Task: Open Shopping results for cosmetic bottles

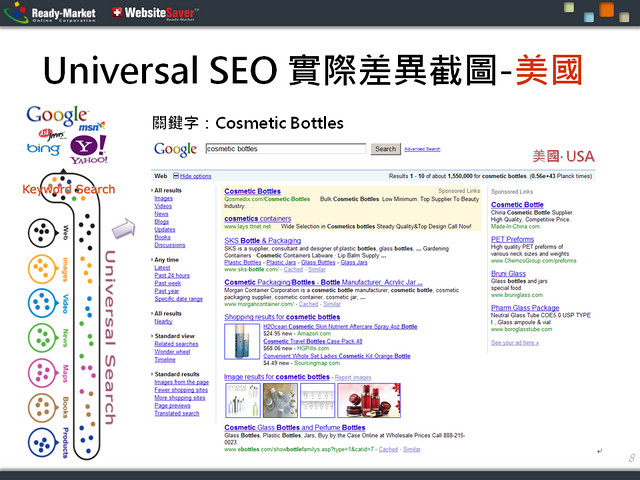Action: [282, 317]
